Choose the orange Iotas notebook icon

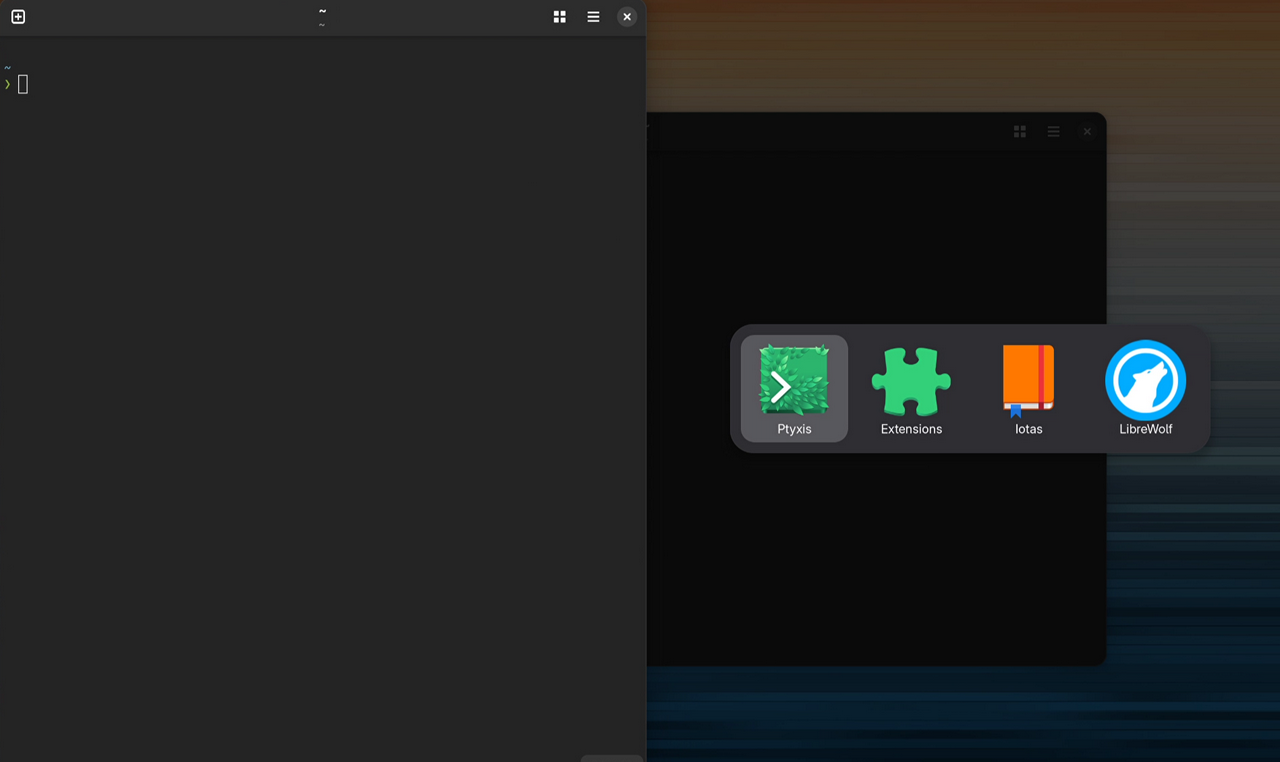(x=1028, y=378)
